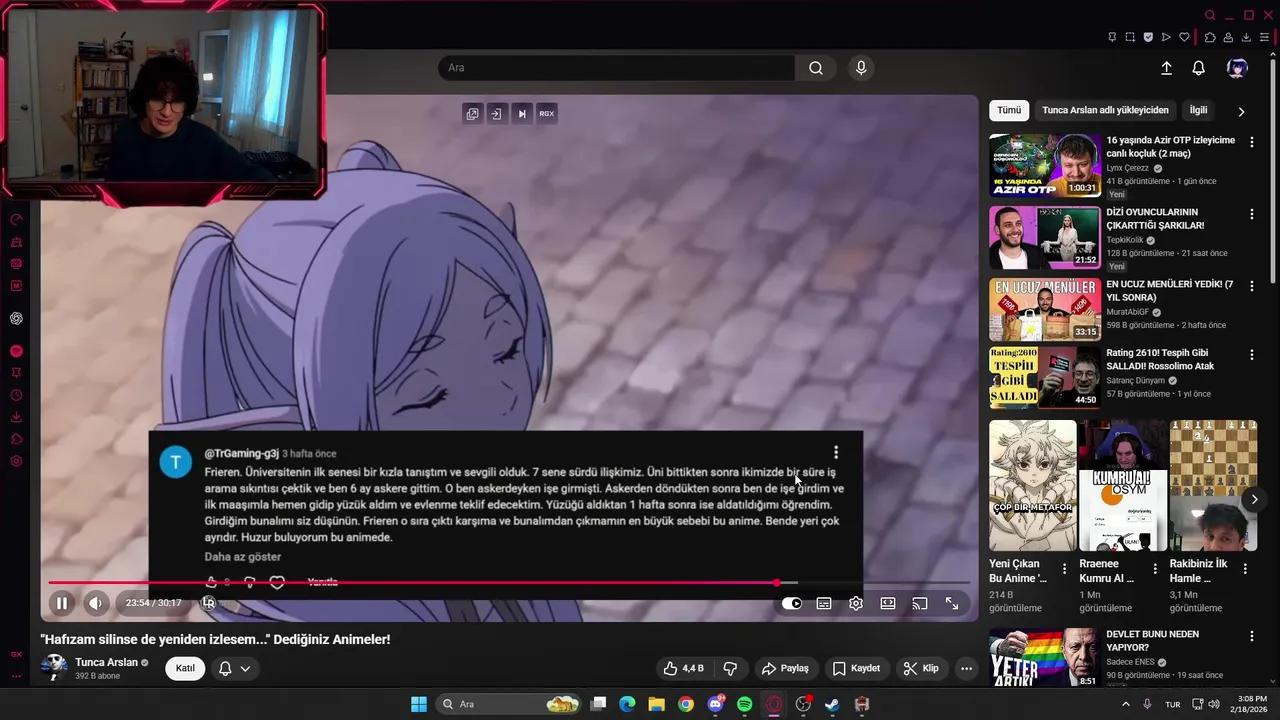Open Opera GX sidebar history clock

pyautogui.click(x=16, y=395)
